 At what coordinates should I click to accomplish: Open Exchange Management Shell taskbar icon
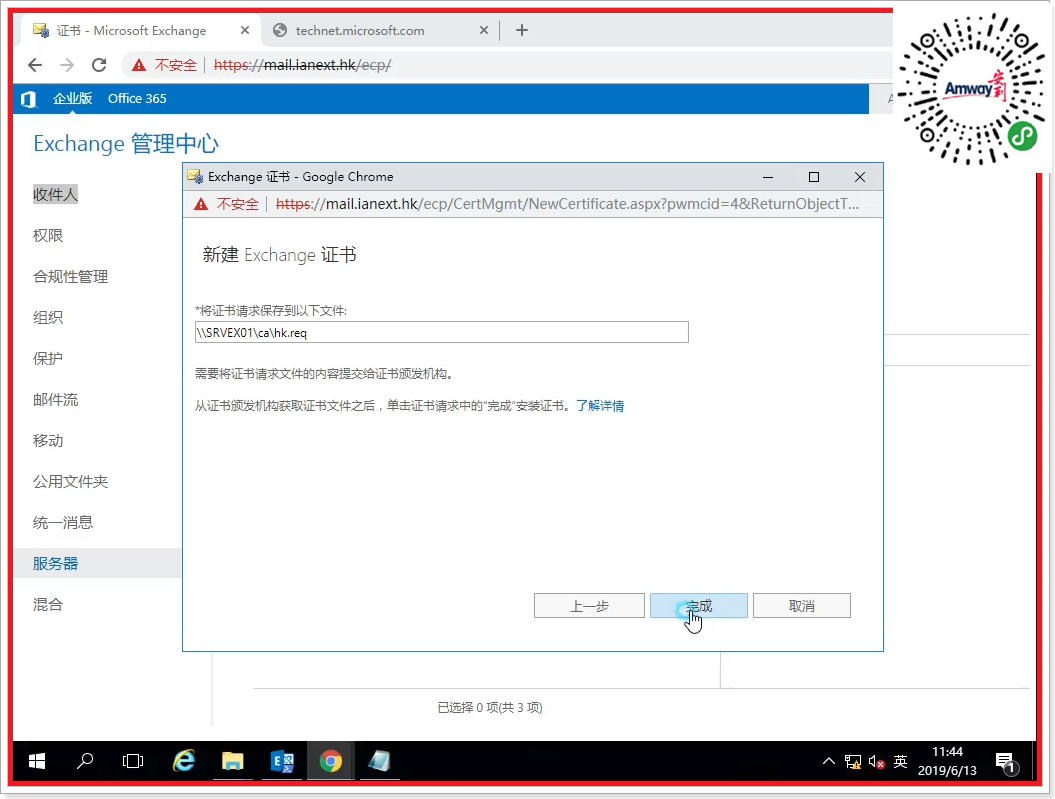(x=282, y=761)
